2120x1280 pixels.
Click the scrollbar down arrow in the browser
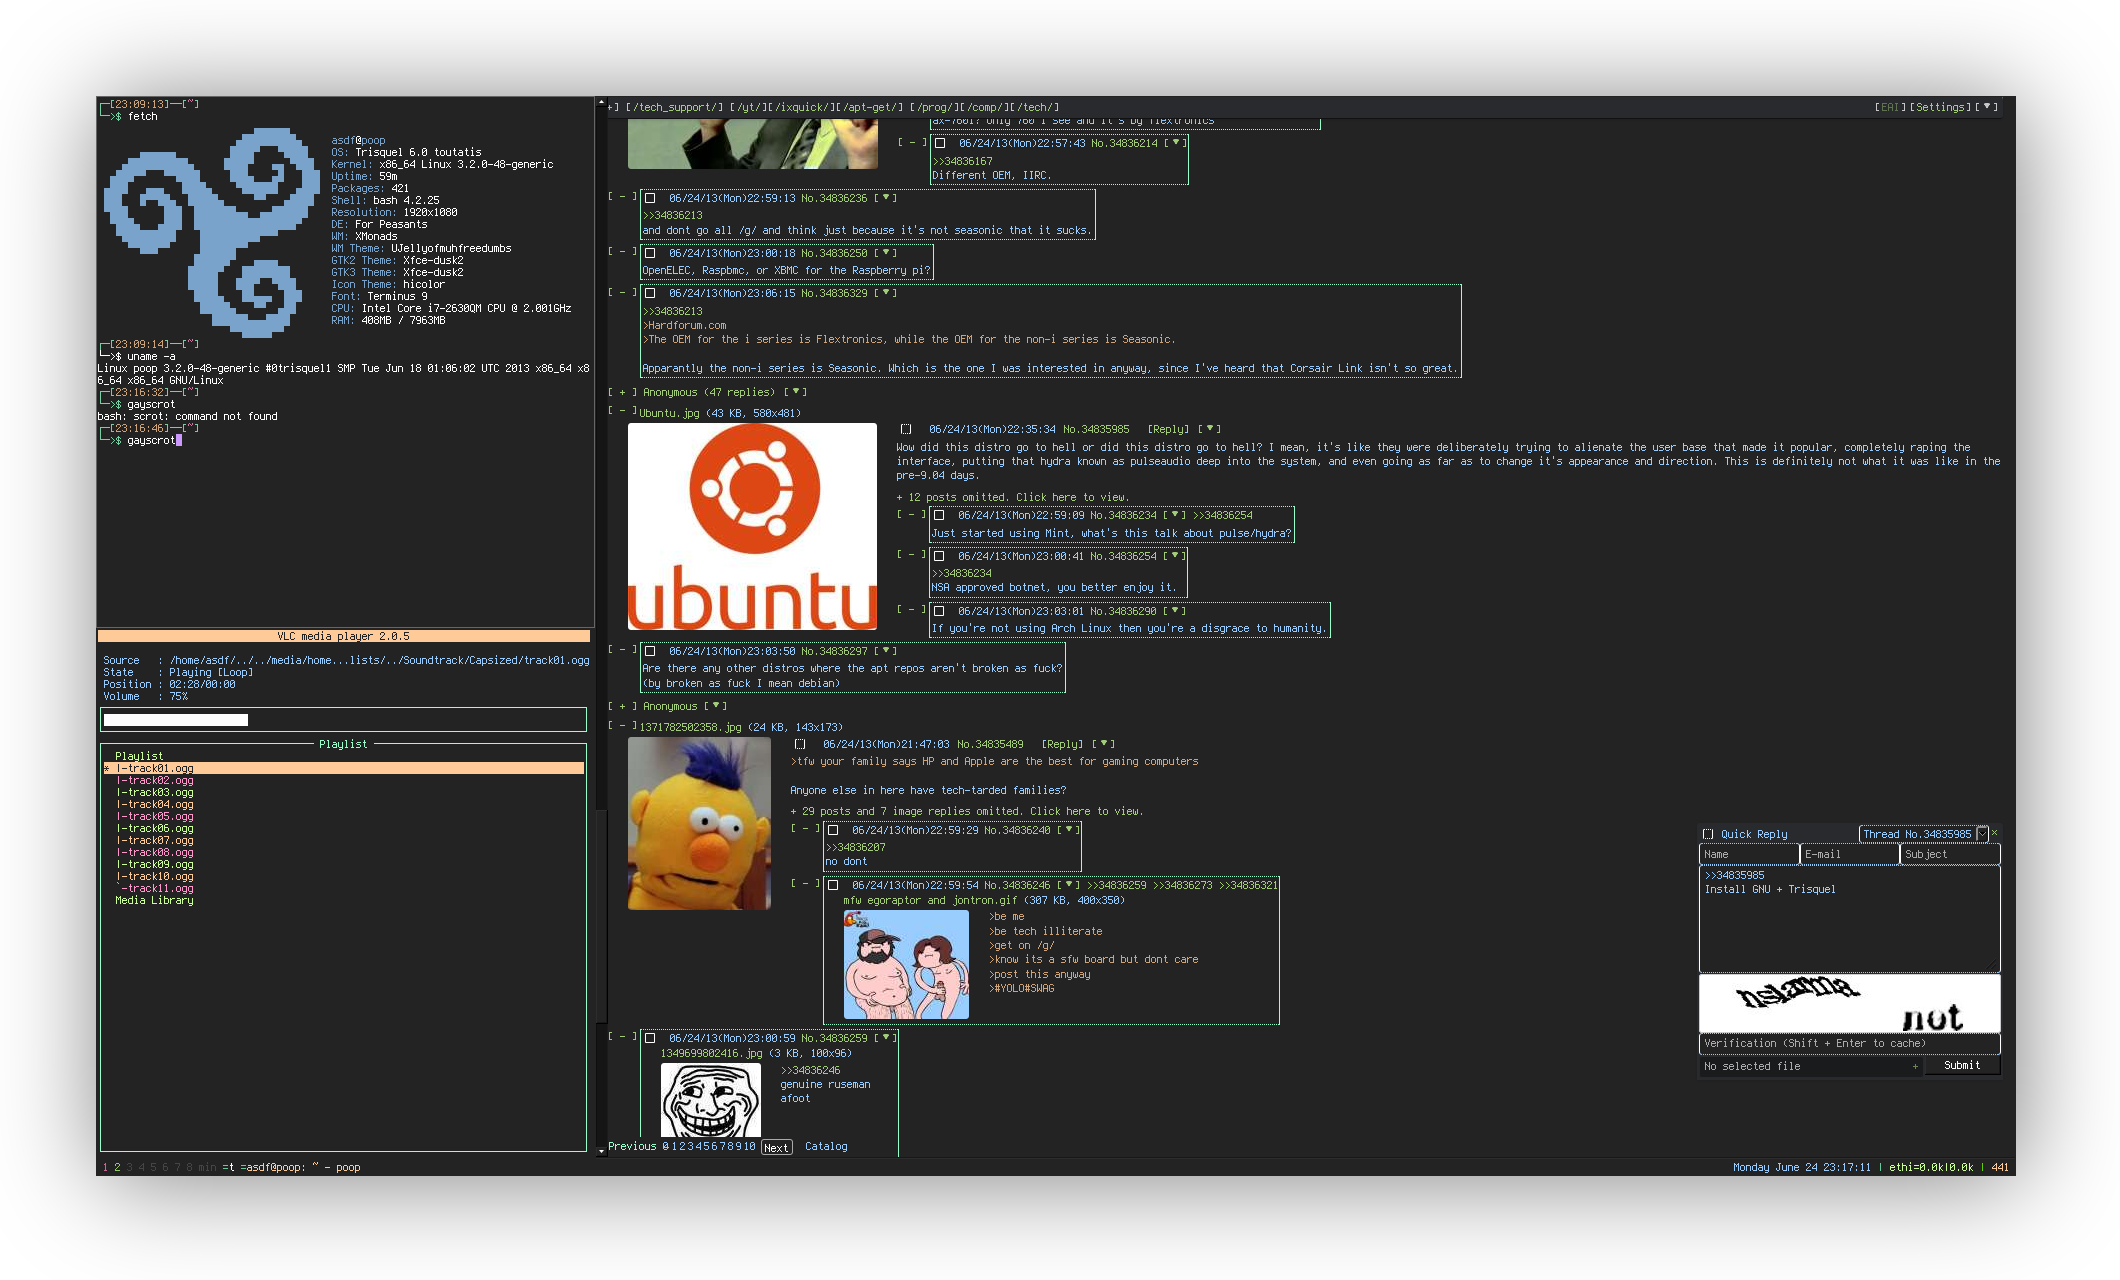601,1151
